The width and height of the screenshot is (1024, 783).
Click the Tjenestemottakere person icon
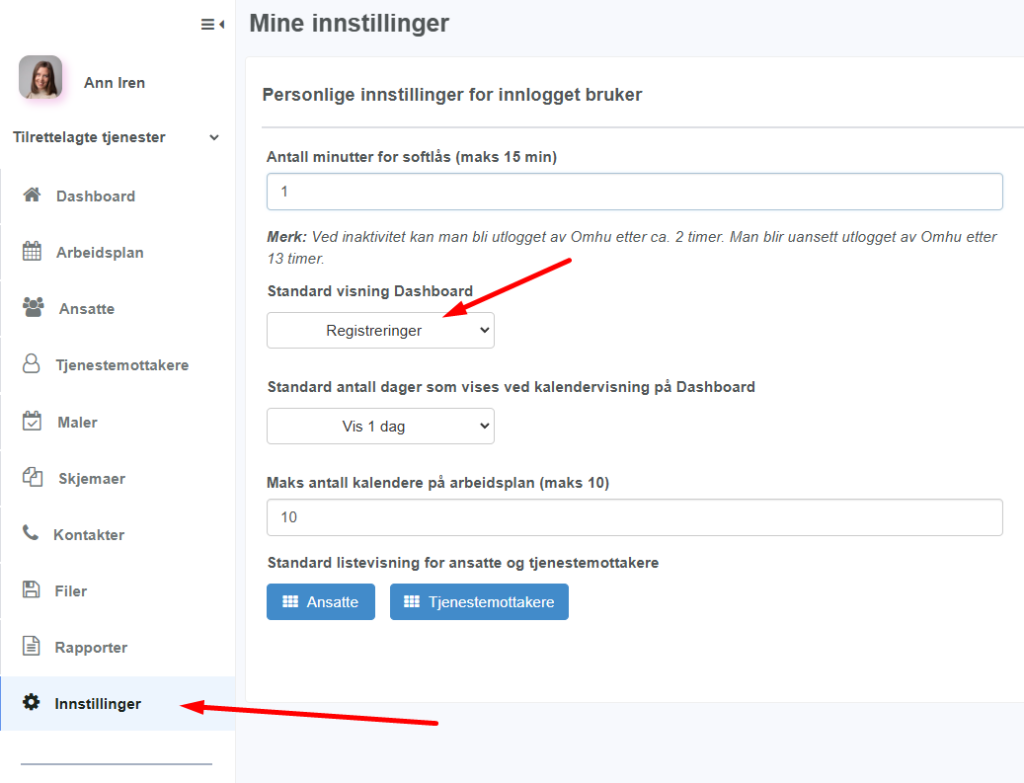[x=31, y=364]
